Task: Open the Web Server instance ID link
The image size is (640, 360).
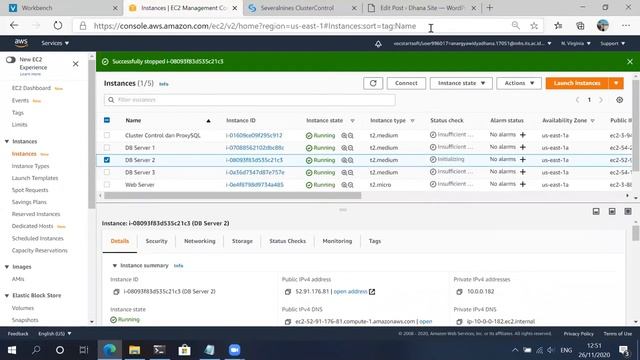Action: pos(255,185)
